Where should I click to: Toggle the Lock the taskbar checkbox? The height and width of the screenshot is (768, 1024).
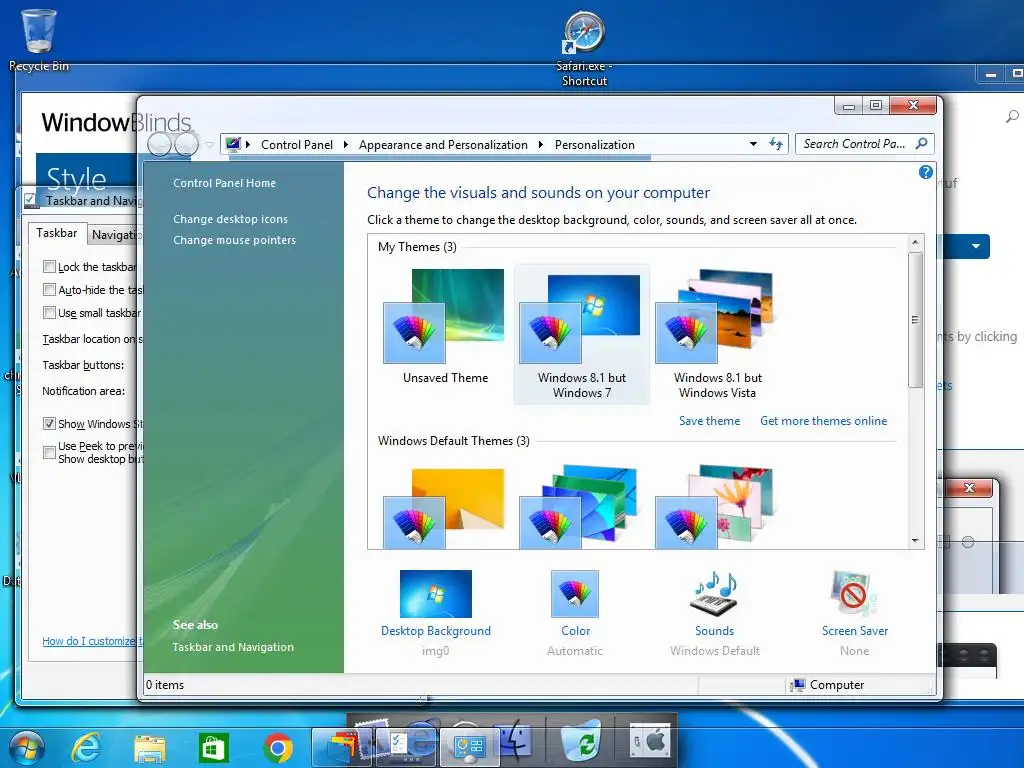[49, 266]
